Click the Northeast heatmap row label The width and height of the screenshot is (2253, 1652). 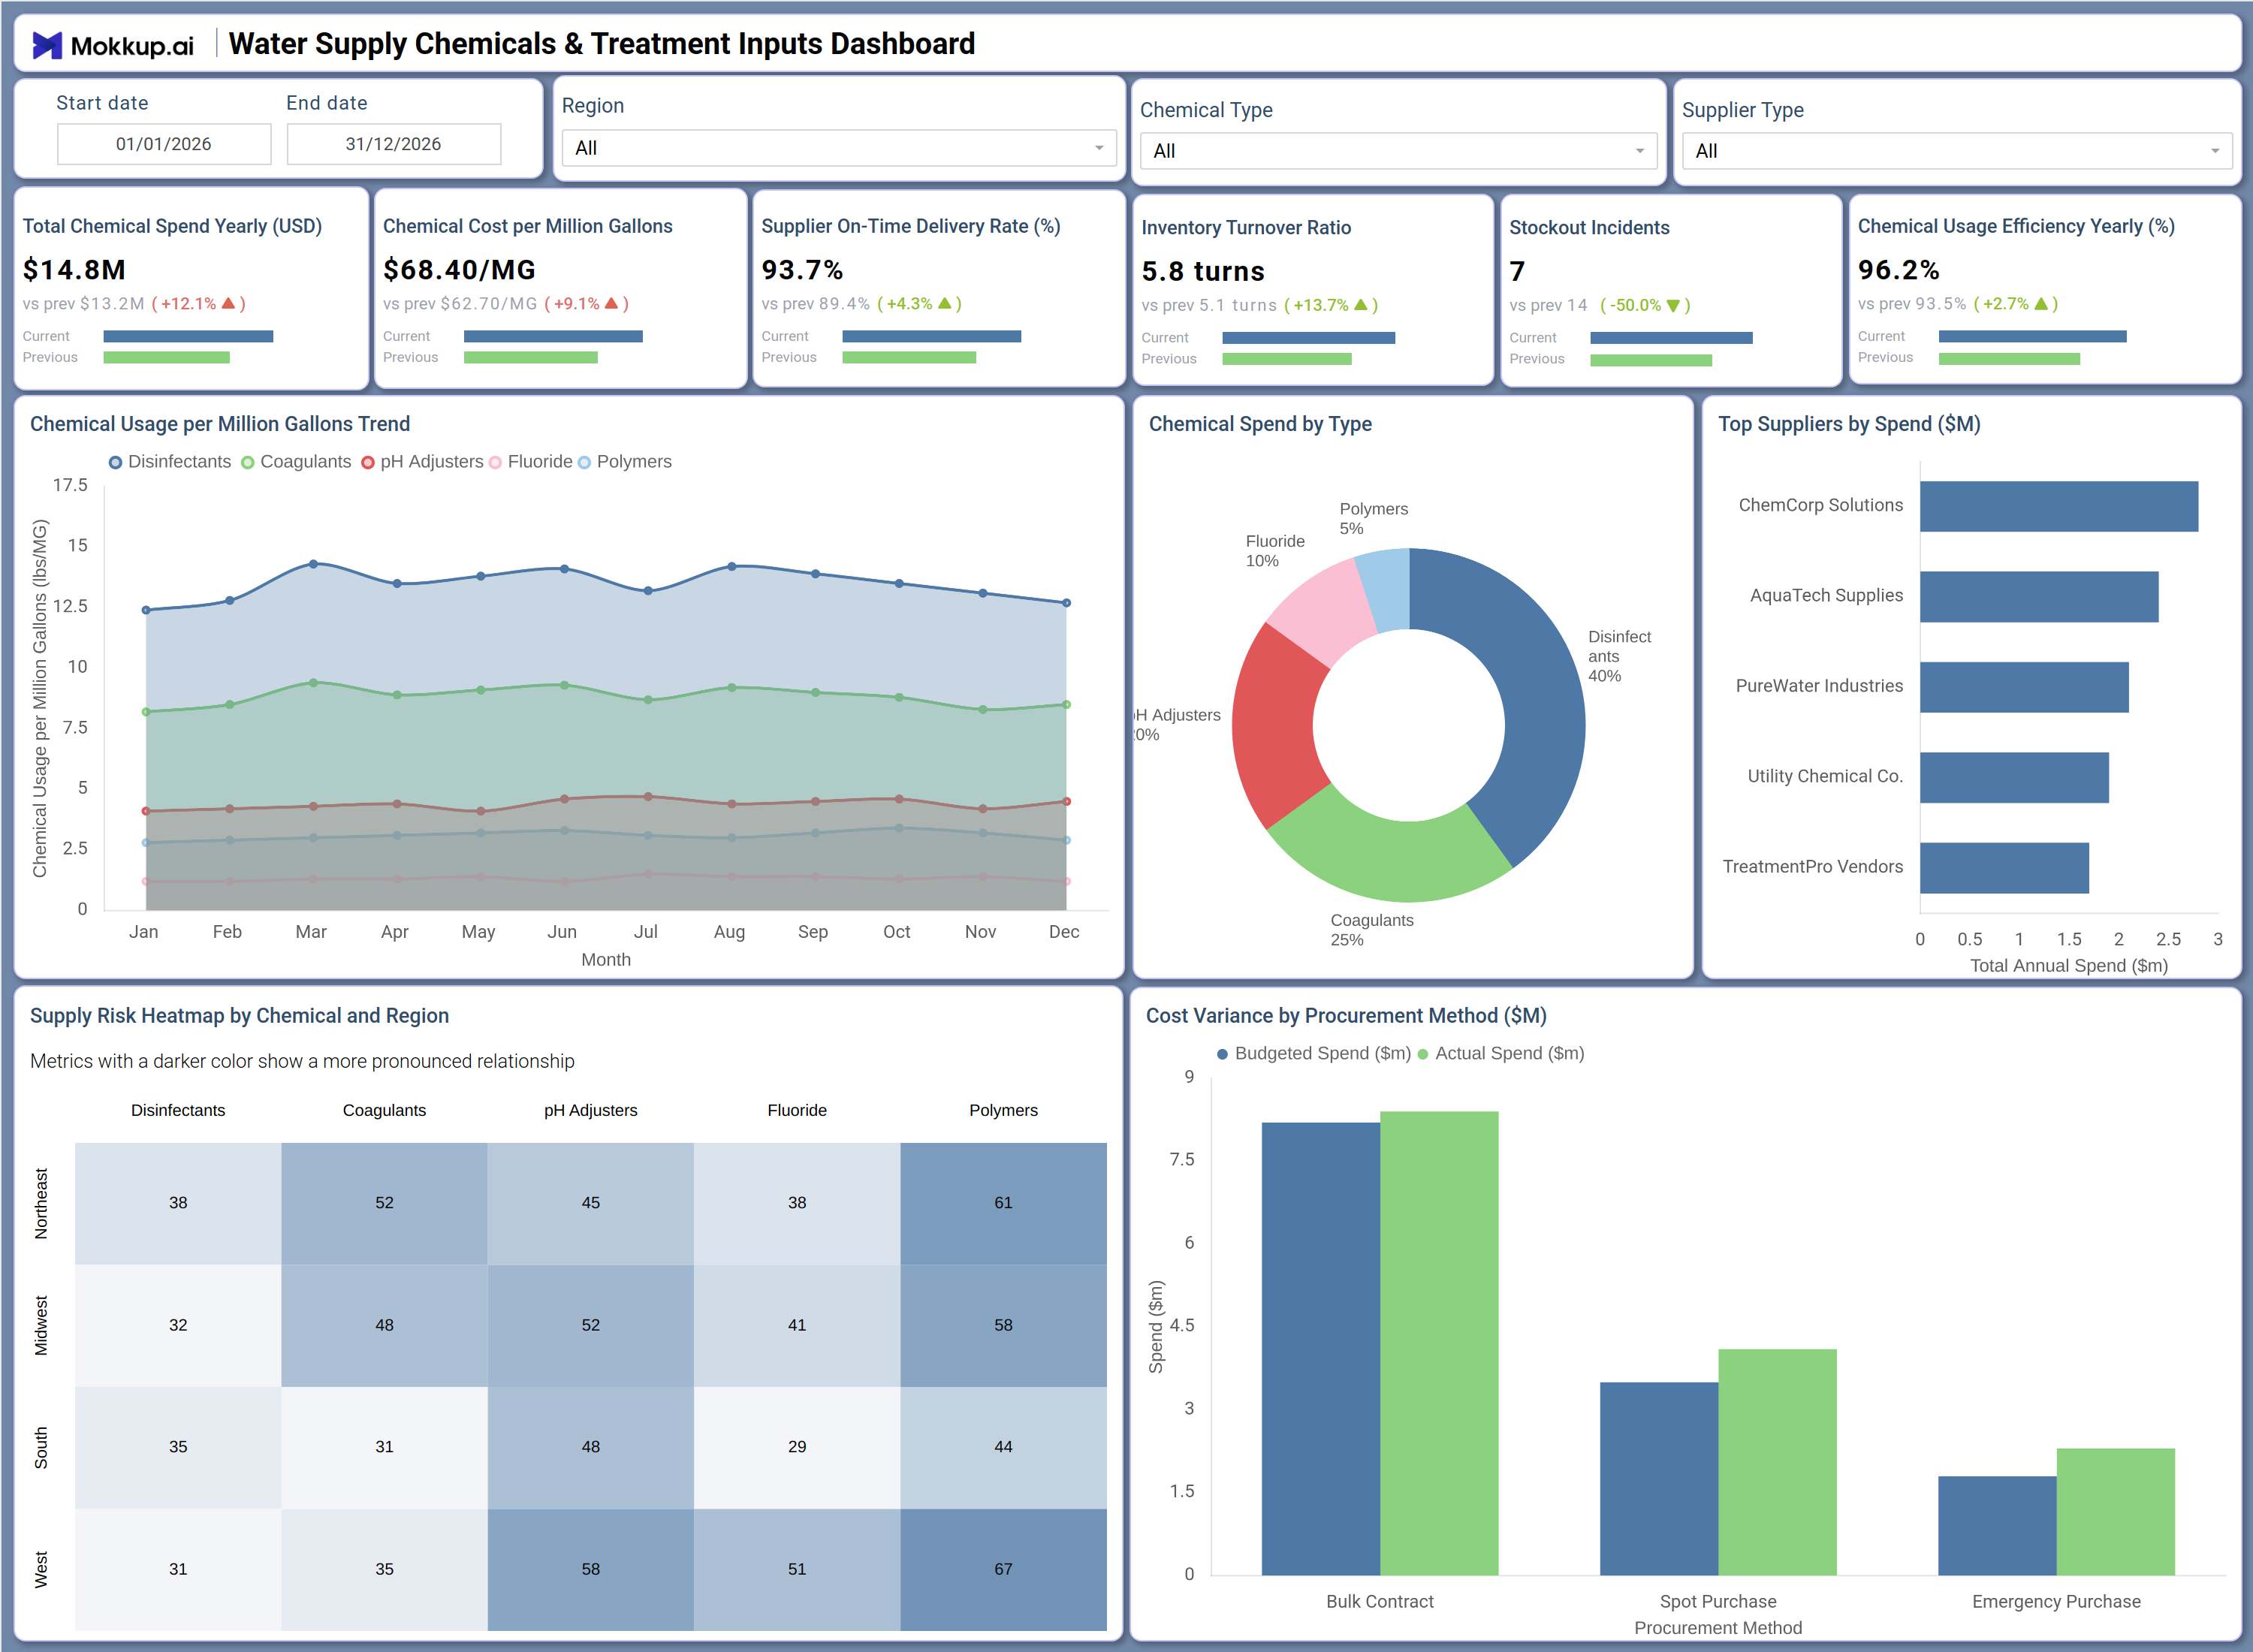(x=41, y=1203)
